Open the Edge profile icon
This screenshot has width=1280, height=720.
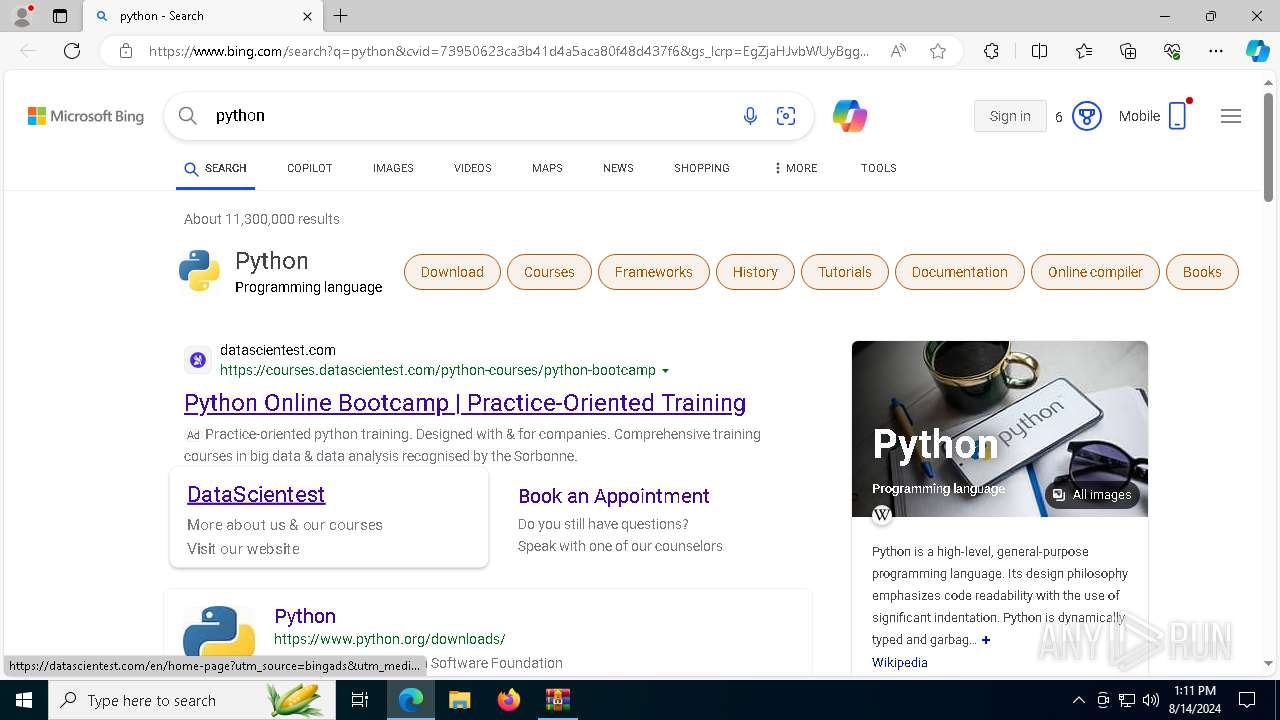pos(22,16)
